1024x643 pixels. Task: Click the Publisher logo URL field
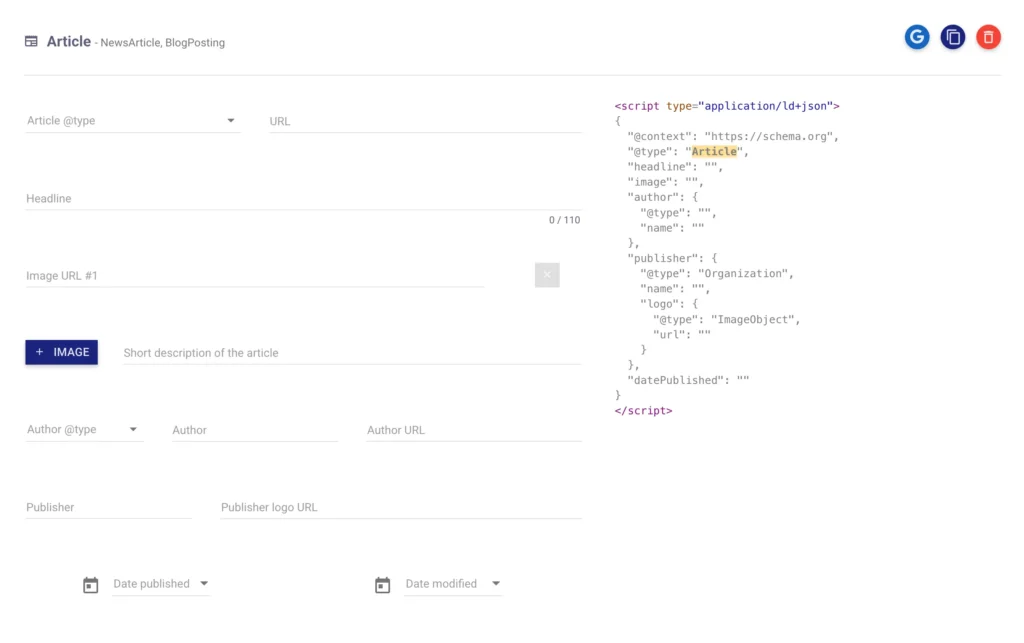[401, 507]
